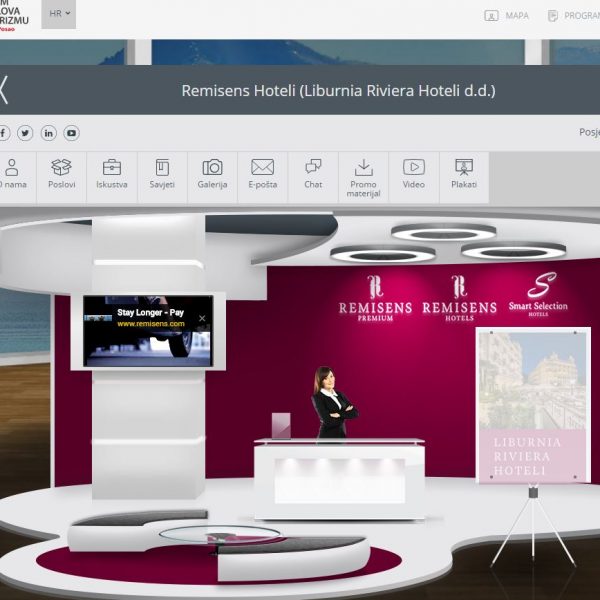Viewport: 600px width, 600px height.
Task: Click the Remisens Premium logo
Action: (375, 298)
